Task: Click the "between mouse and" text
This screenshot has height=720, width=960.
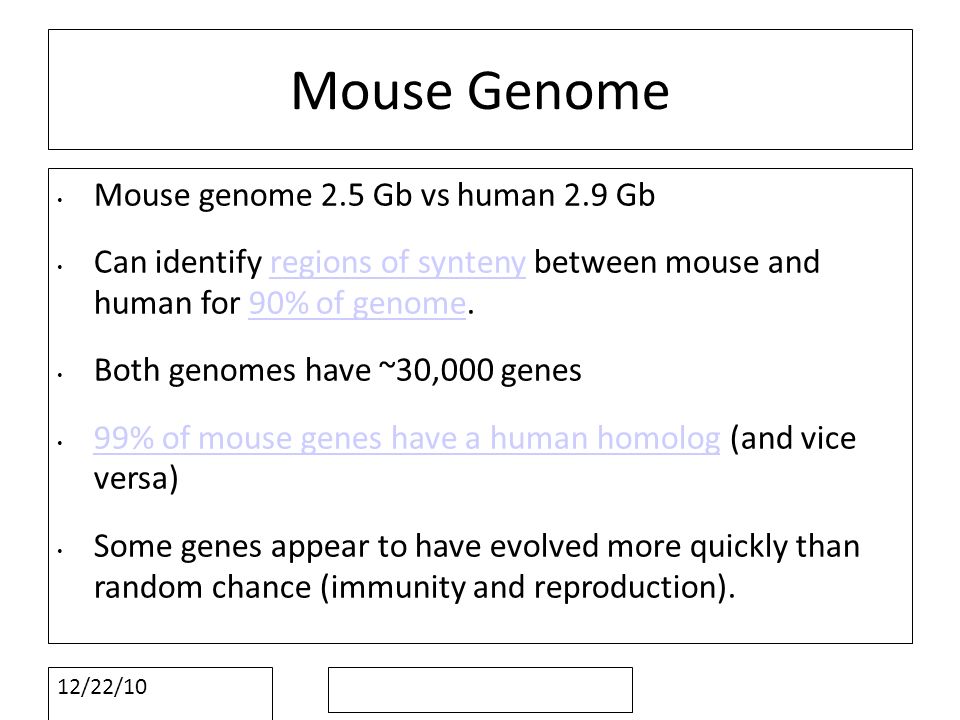Action: [677, 262]
